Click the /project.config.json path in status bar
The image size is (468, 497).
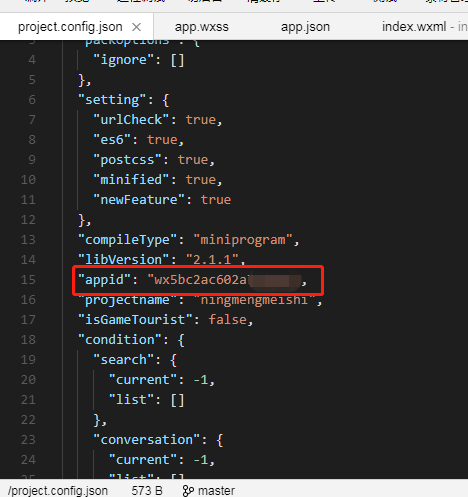58,491
